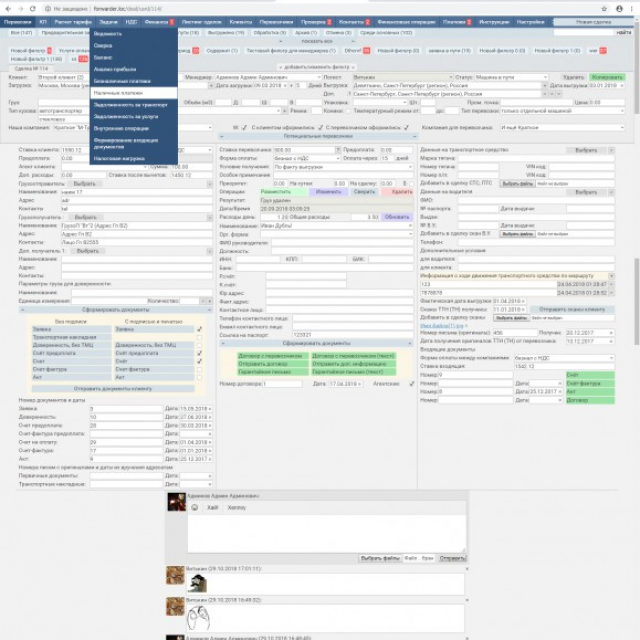Open 'Компания для перевозчика' dropdown
Viewport: 640px width, 640px height.
563,128
